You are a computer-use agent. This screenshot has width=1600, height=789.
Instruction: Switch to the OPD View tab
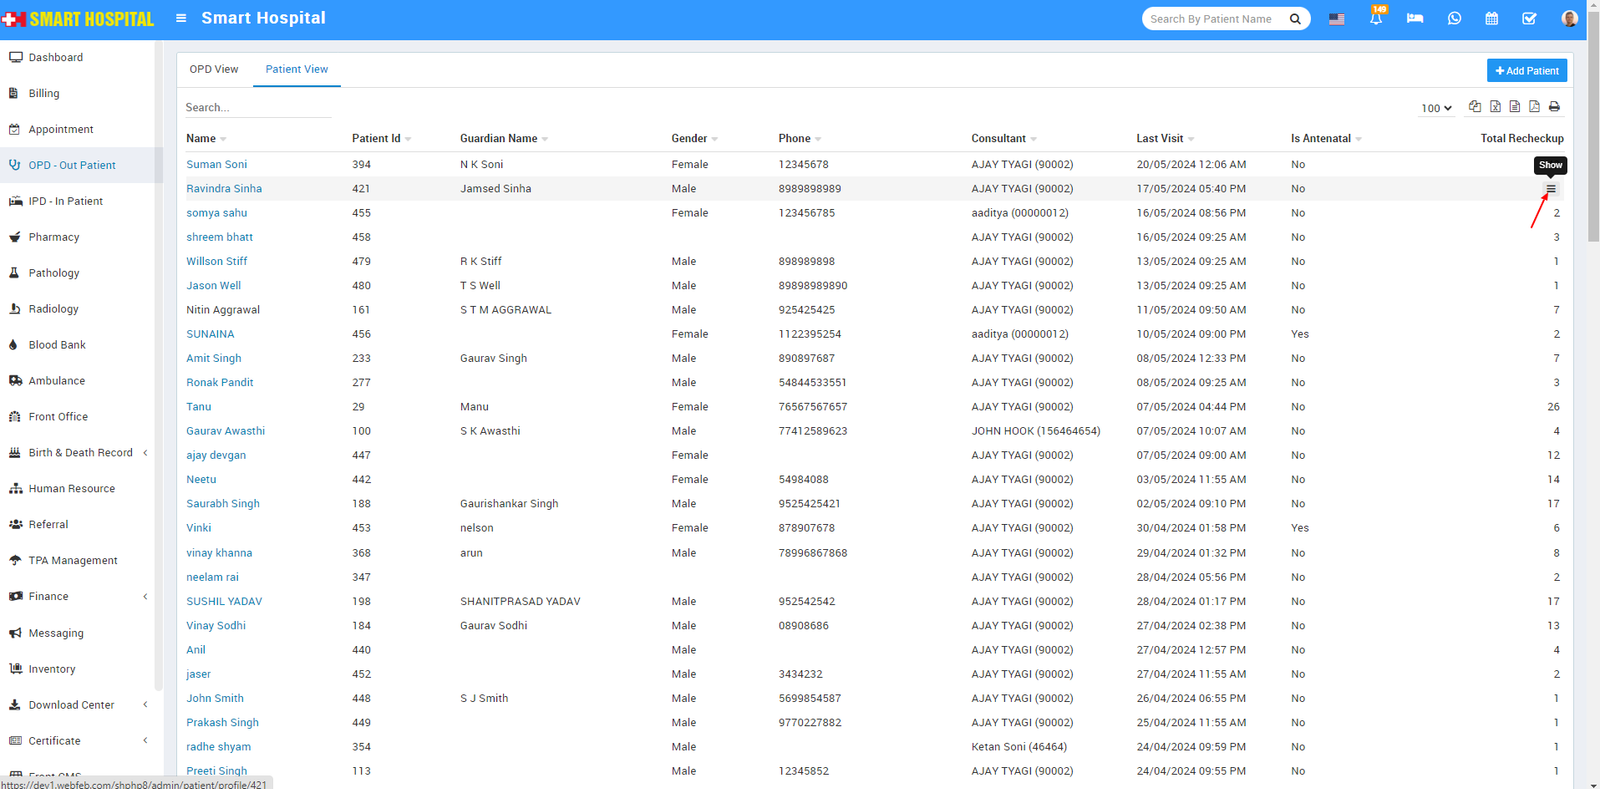(214, 70)
